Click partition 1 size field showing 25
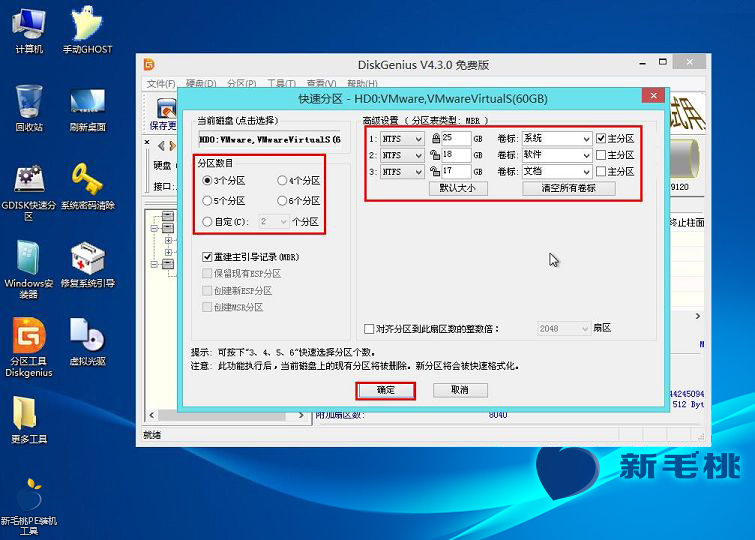This screenshot has width=755, height=540. coord(456,139)
